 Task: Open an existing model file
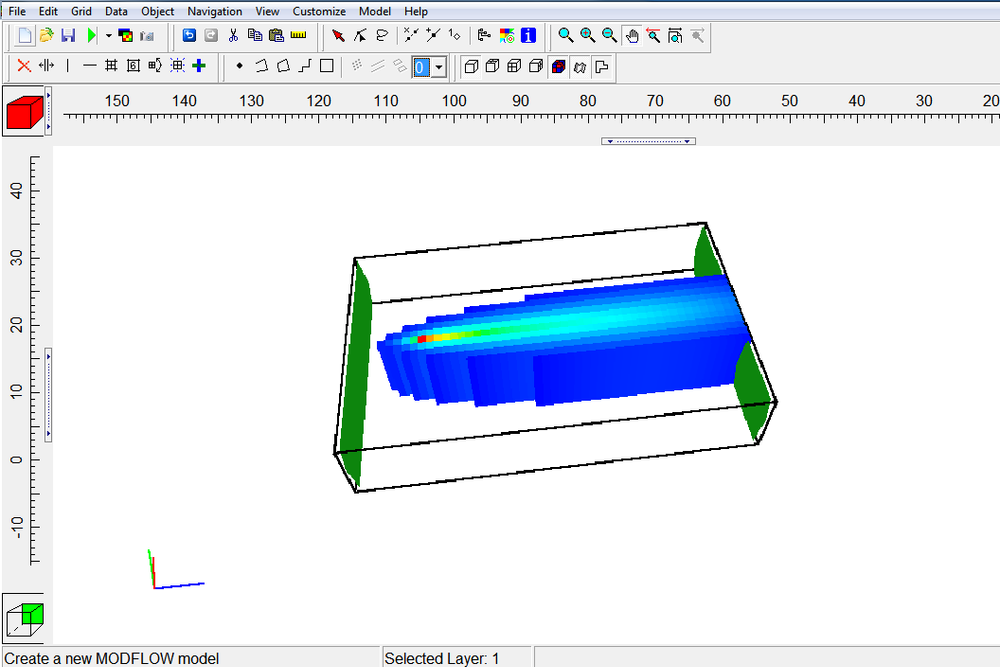click(x=45, y=35)
